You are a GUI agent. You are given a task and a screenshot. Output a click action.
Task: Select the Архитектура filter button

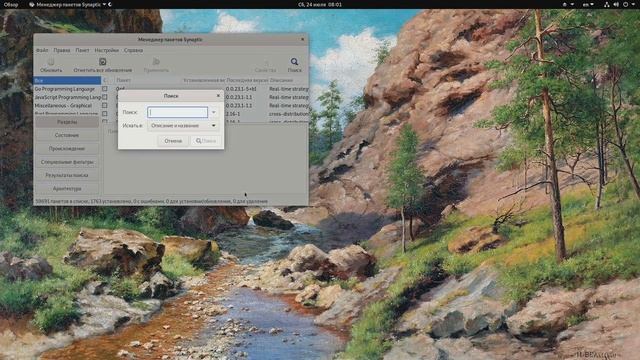click(67, 189)
